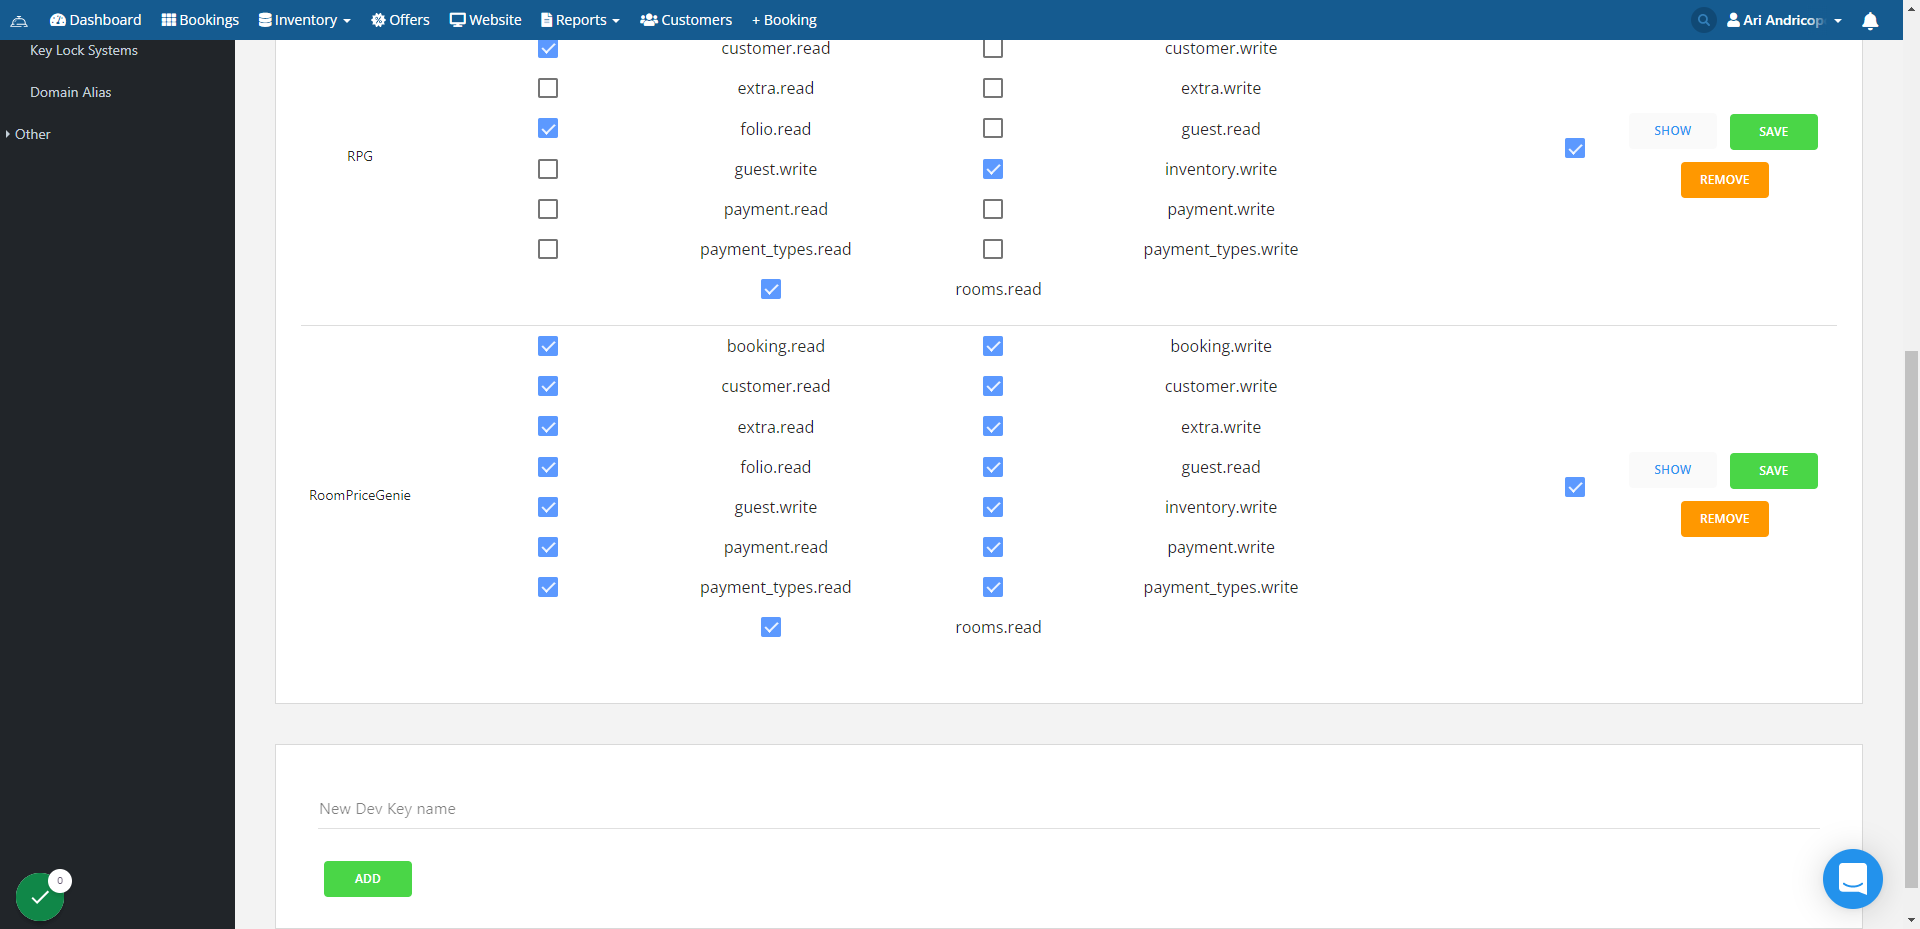
Task: Toggle RPG extra.read checkbox
Action: 548,88
